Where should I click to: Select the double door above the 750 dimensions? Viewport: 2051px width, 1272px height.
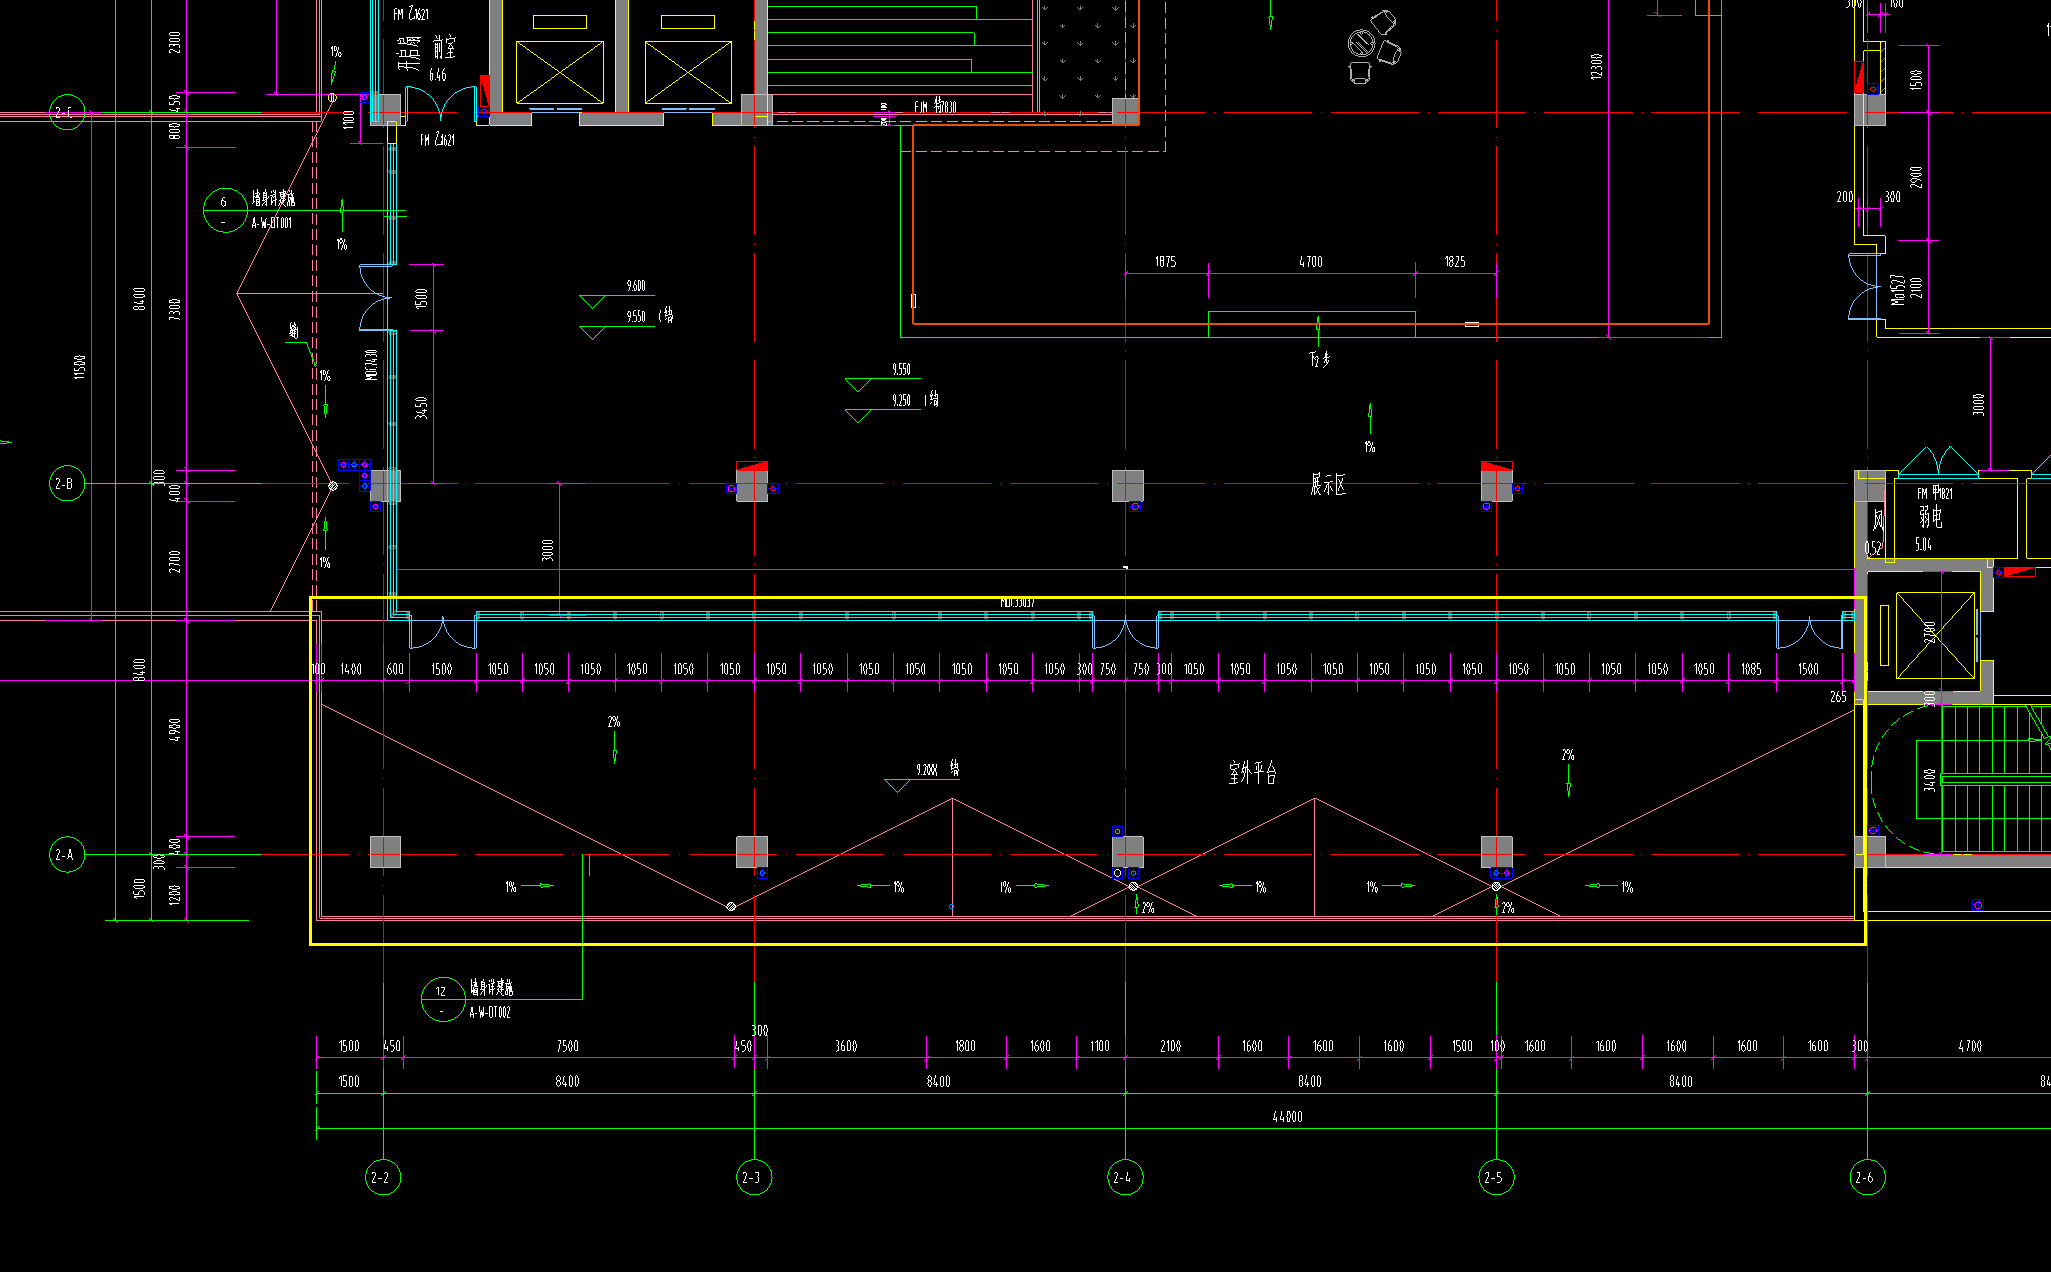coord(1125,634)
